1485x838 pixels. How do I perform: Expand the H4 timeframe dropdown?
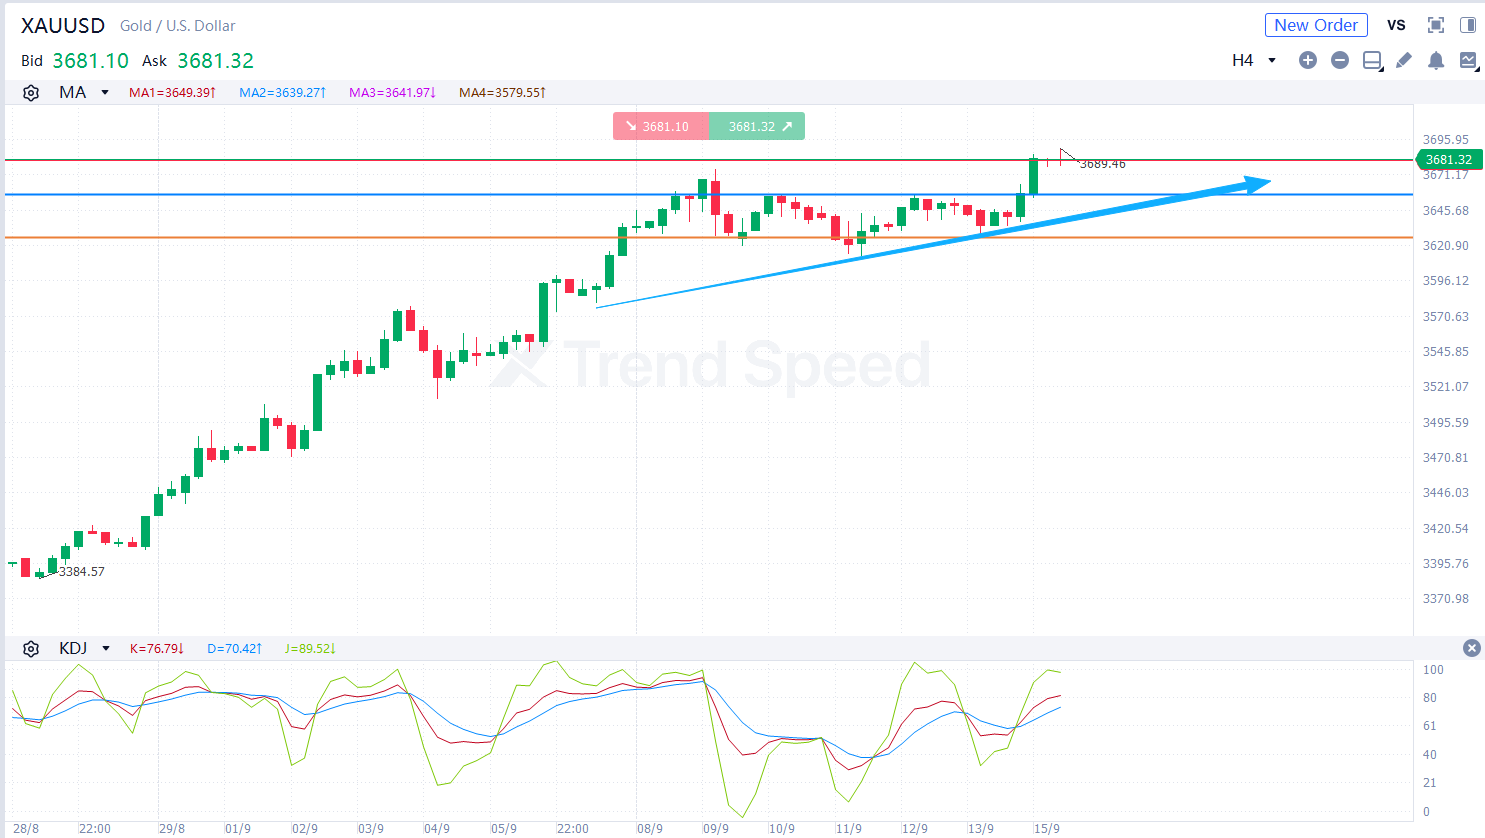tap(1254, 60)
